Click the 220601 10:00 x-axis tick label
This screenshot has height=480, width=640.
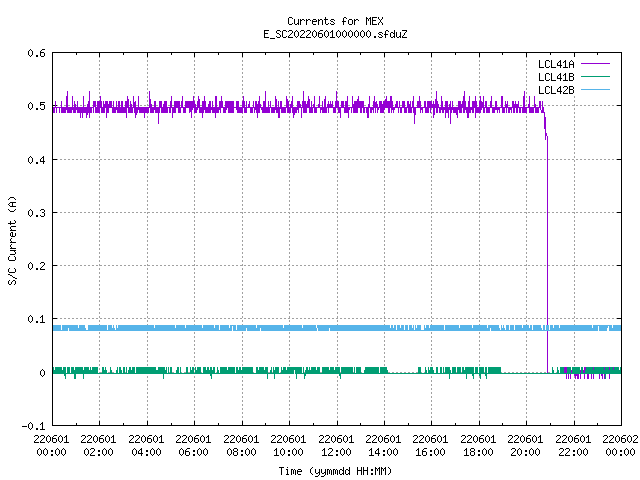pyautogui.click(x=289, y=446)
